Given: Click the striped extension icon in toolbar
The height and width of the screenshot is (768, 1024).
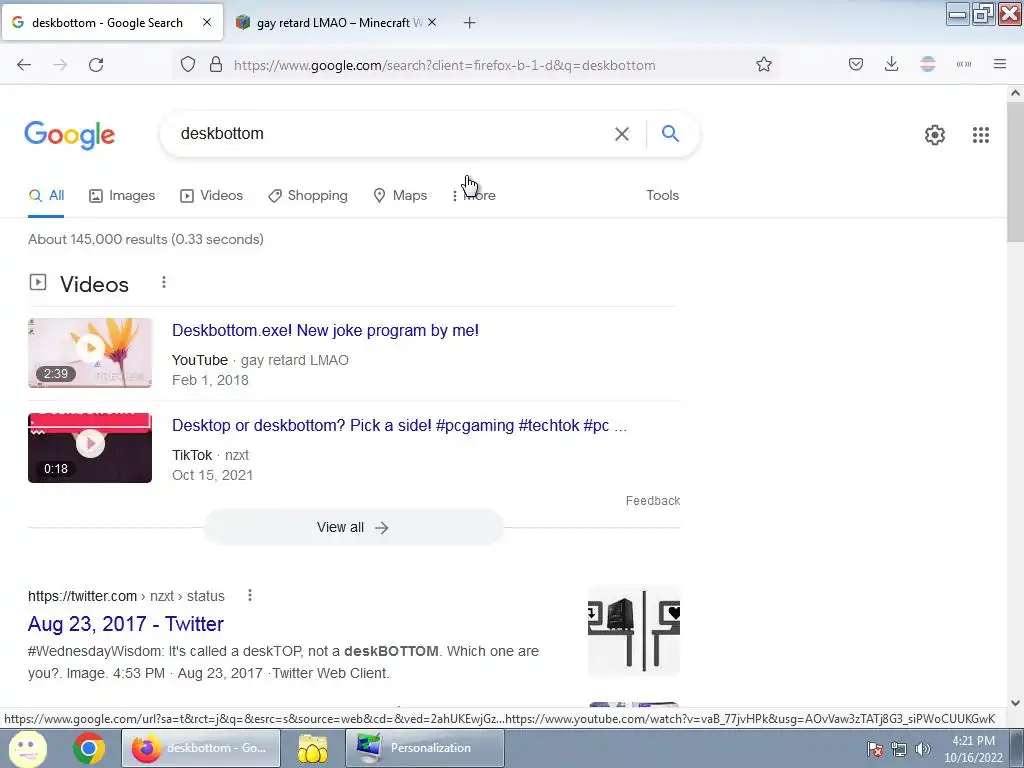Looking at the screenshot, I should [x=928, y=65].
